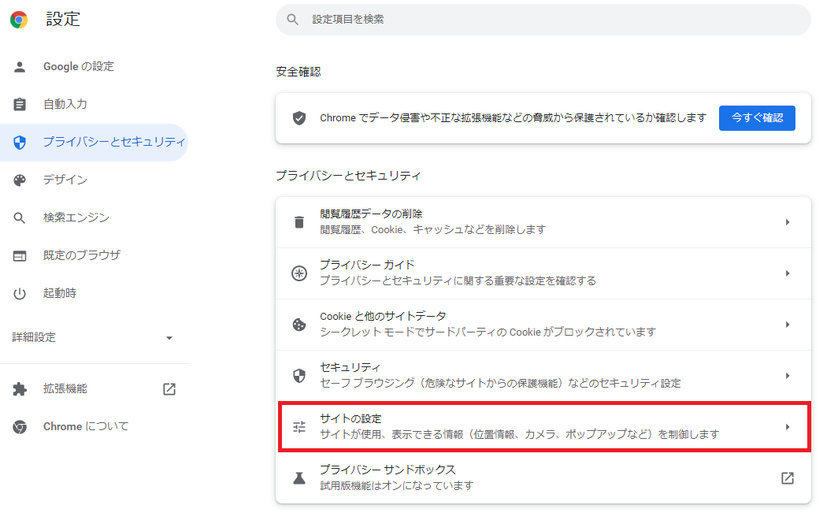The width and height of the screenshot is (838, 520).
Task: Click the palette icon for デザイン
Action: (x=19, y=180)
